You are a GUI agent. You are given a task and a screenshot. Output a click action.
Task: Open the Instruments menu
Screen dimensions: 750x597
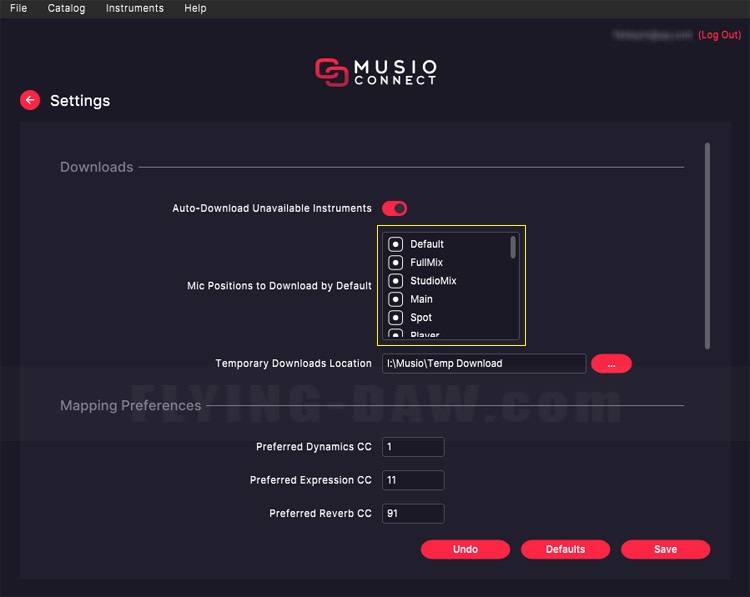[x=134, y=8]
